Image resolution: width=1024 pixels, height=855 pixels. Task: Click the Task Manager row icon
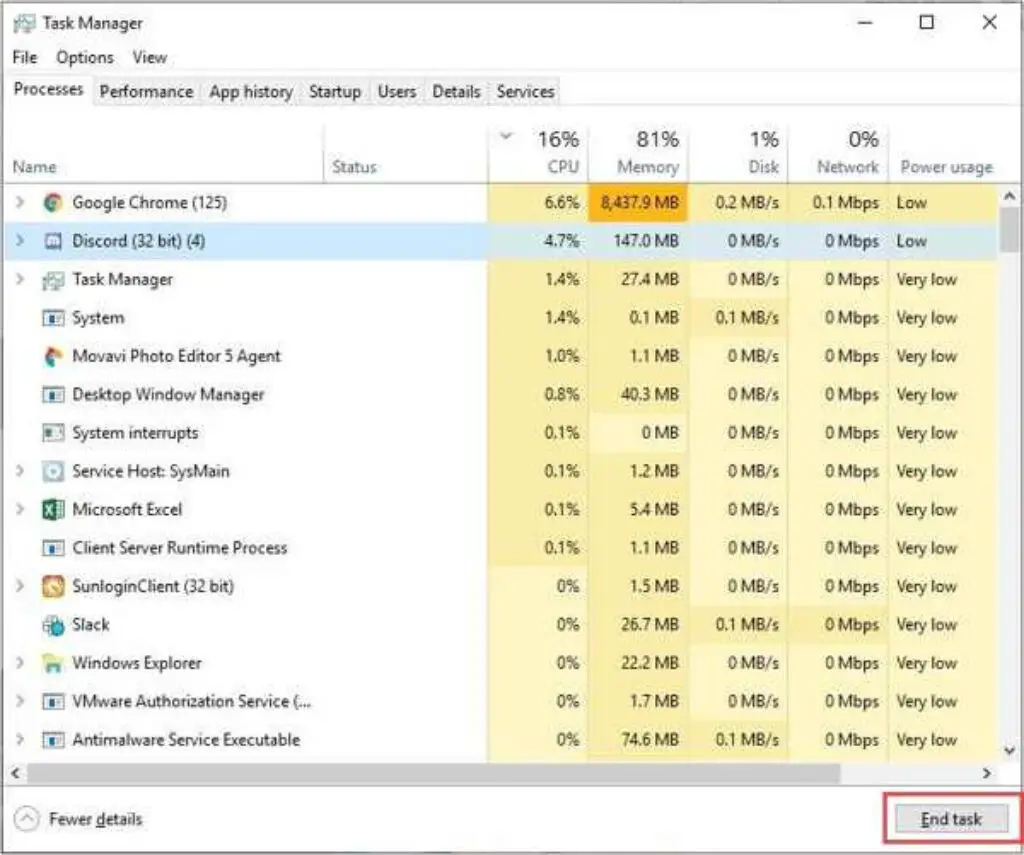pos(53,280)
